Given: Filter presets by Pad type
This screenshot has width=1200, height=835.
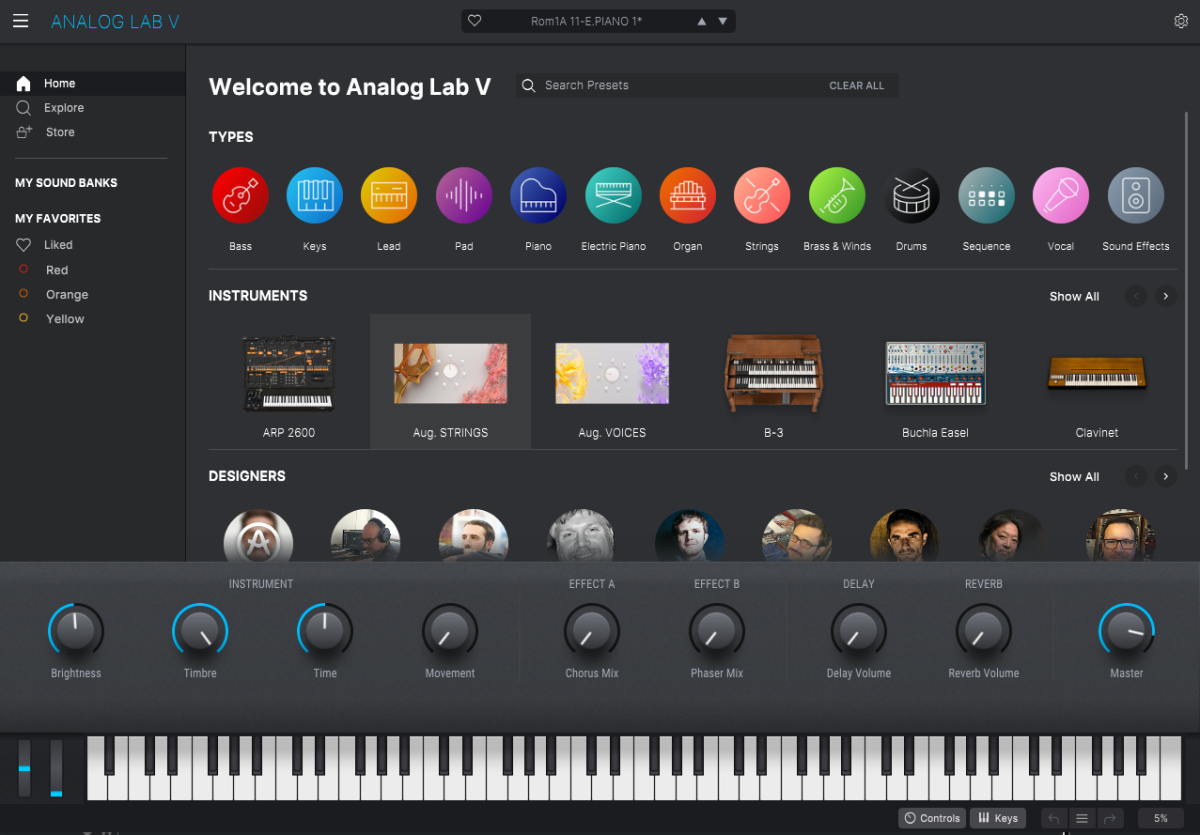Looking at the screenshot, I should pos(464,195).
